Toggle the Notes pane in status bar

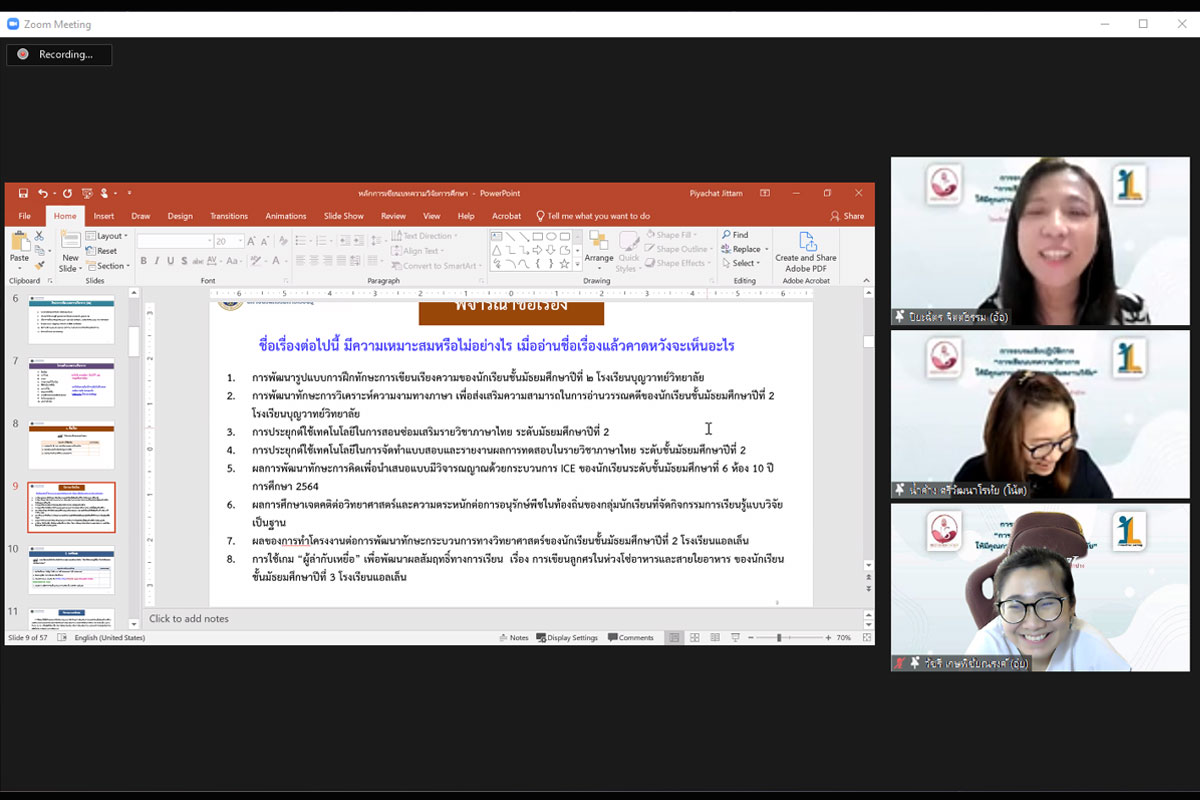point(513,638)
